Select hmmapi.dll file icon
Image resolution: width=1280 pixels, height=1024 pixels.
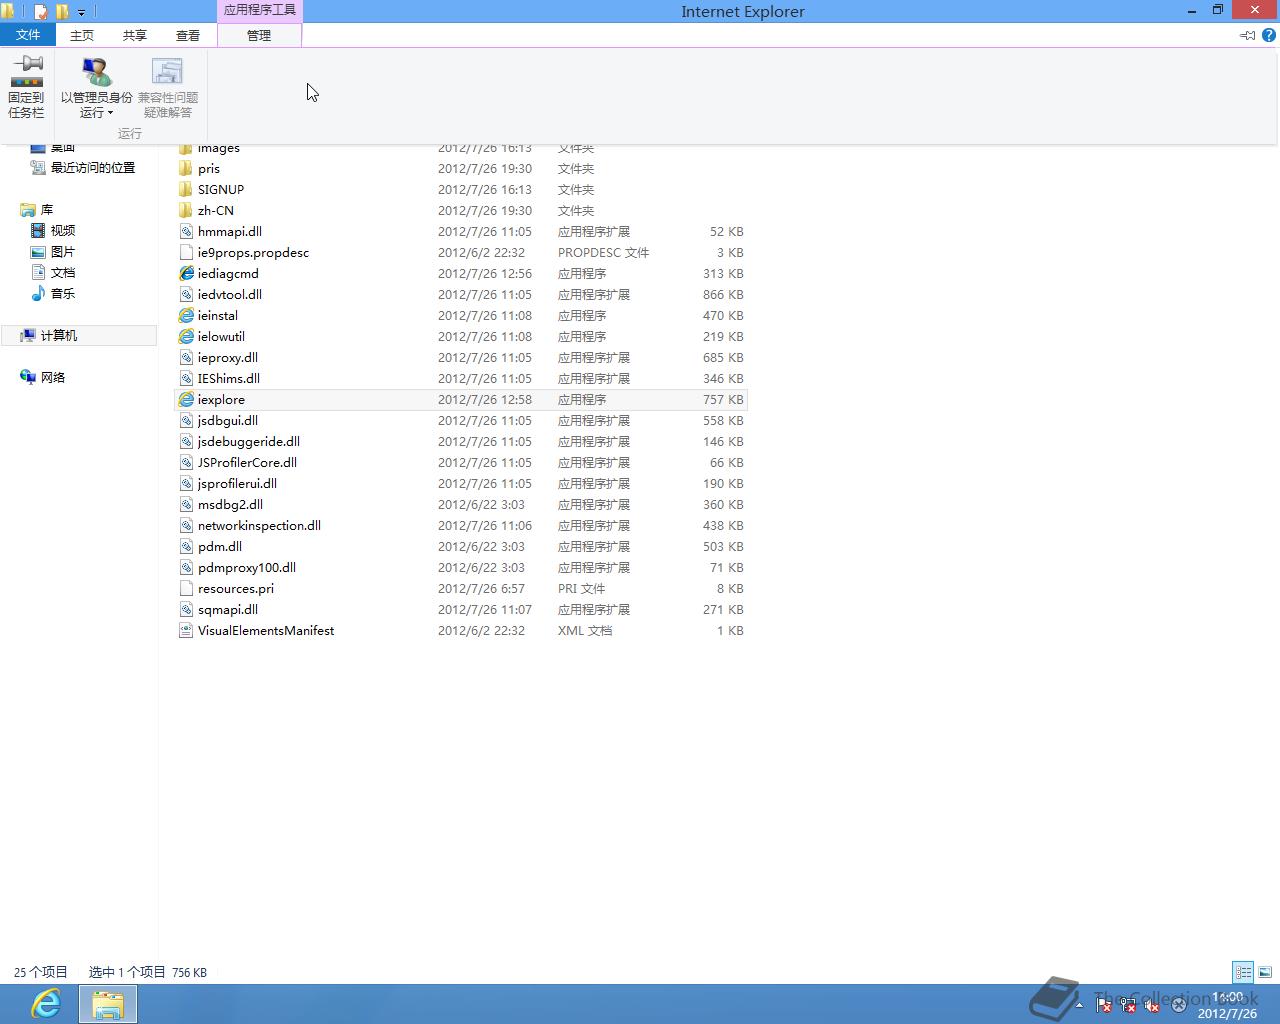click(186, 231)
